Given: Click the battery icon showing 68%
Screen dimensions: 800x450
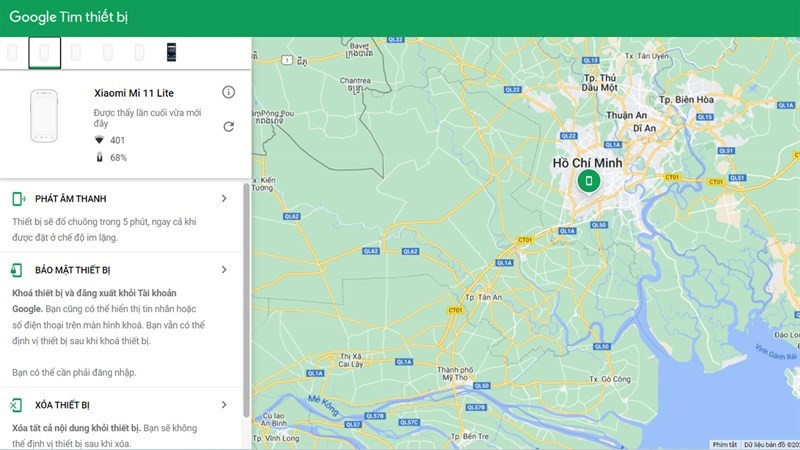Looking at the screenshot, I should click(99, 158).
